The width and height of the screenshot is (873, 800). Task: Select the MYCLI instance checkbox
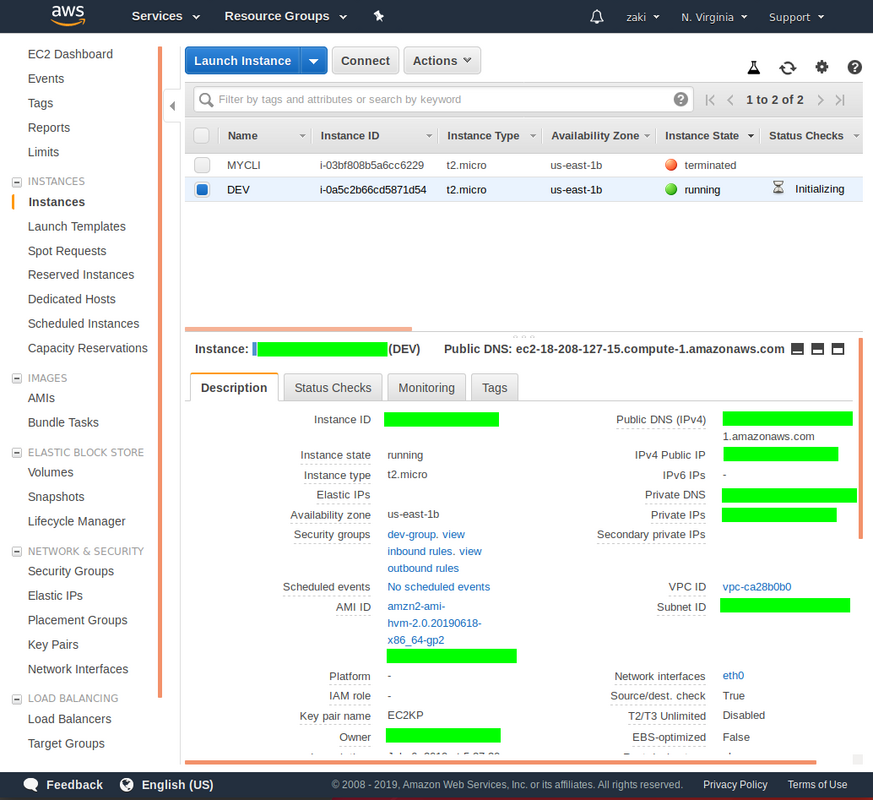[202, 165]
